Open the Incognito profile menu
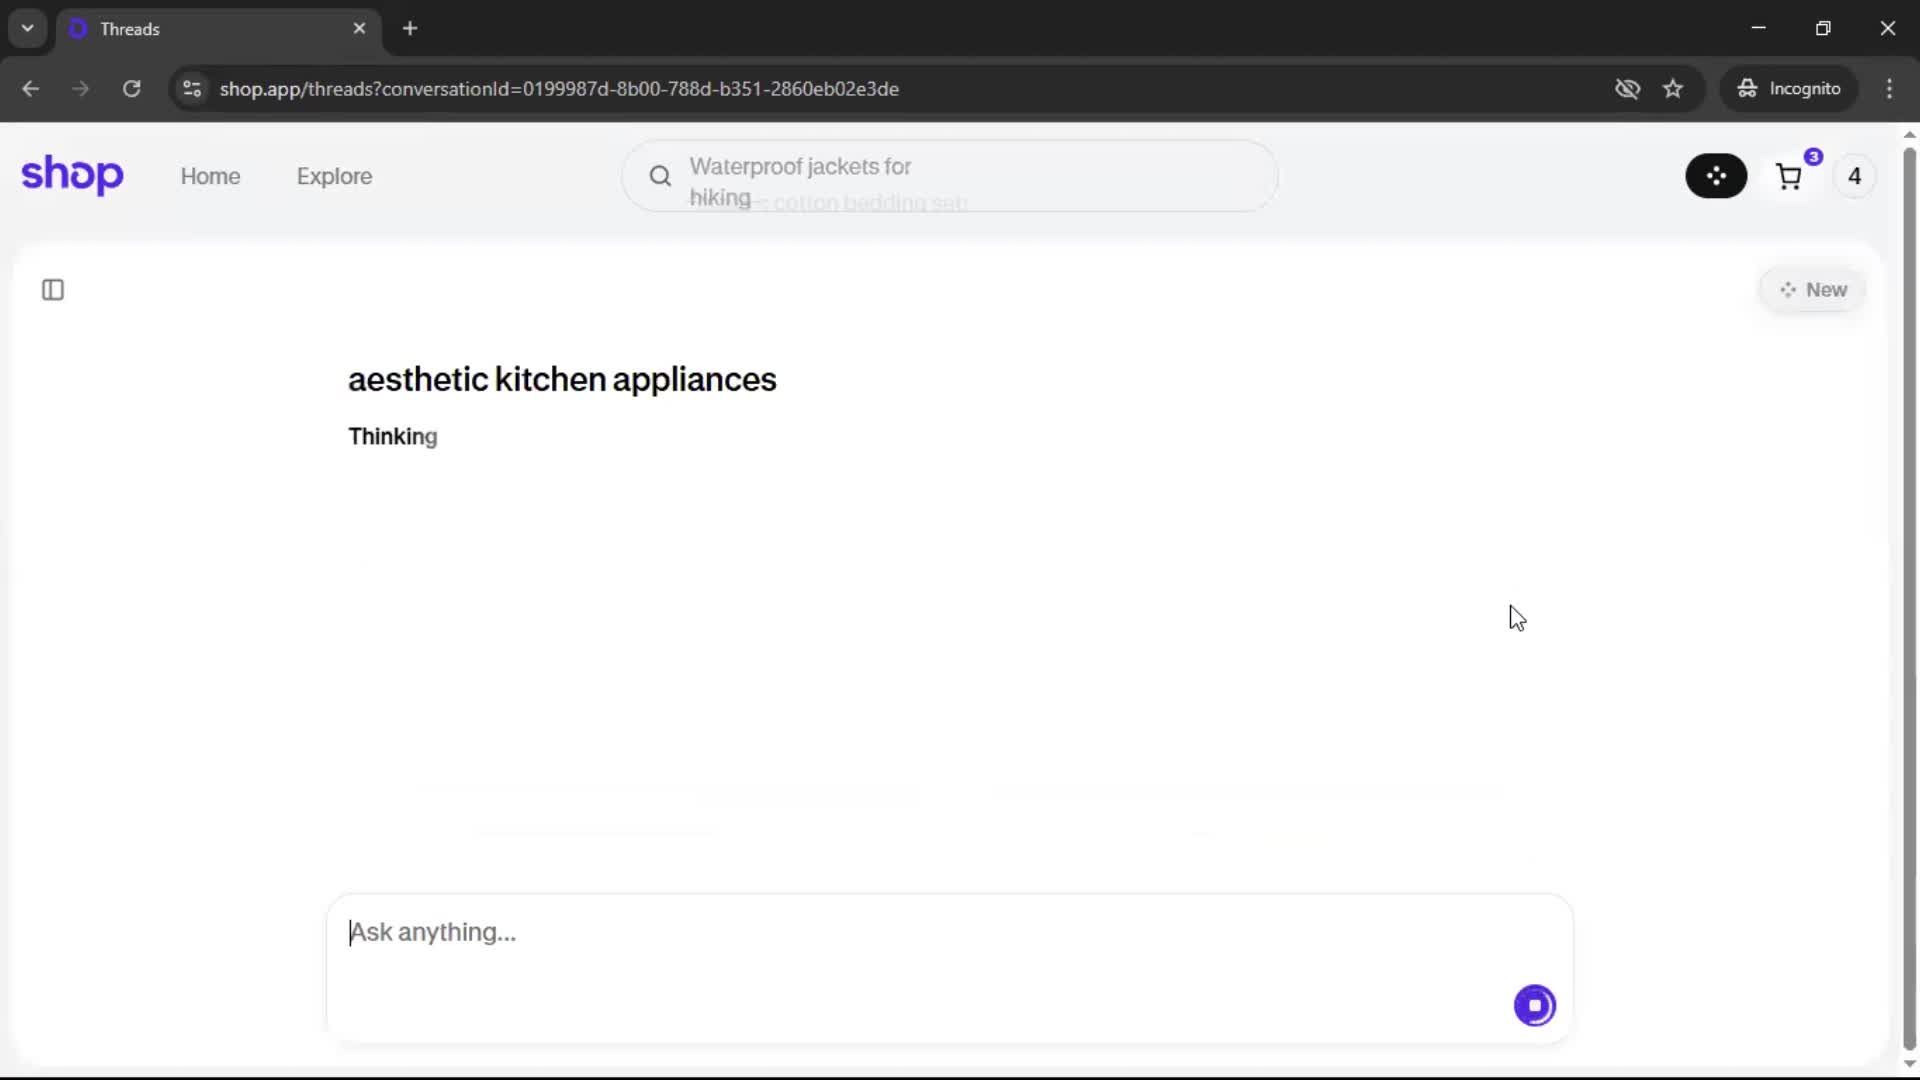This screenshot has width=1920, height=1080. click(1789, 89)
